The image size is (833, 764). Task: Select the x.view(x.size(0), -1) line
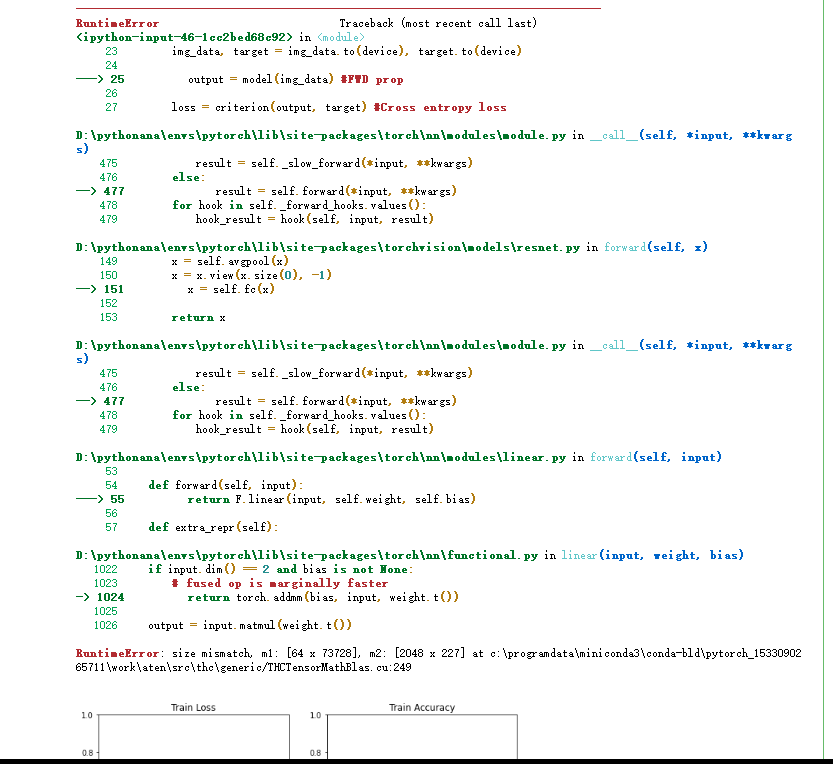251,275
